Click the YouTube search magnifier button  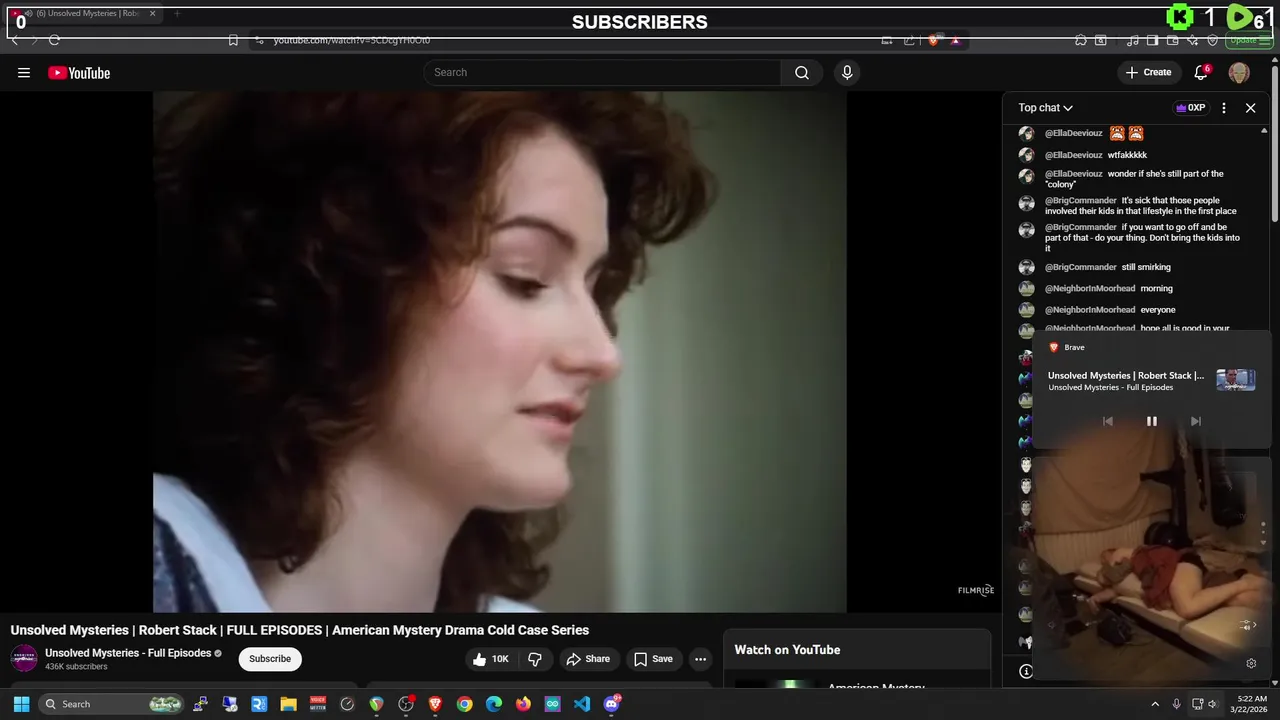802,72
